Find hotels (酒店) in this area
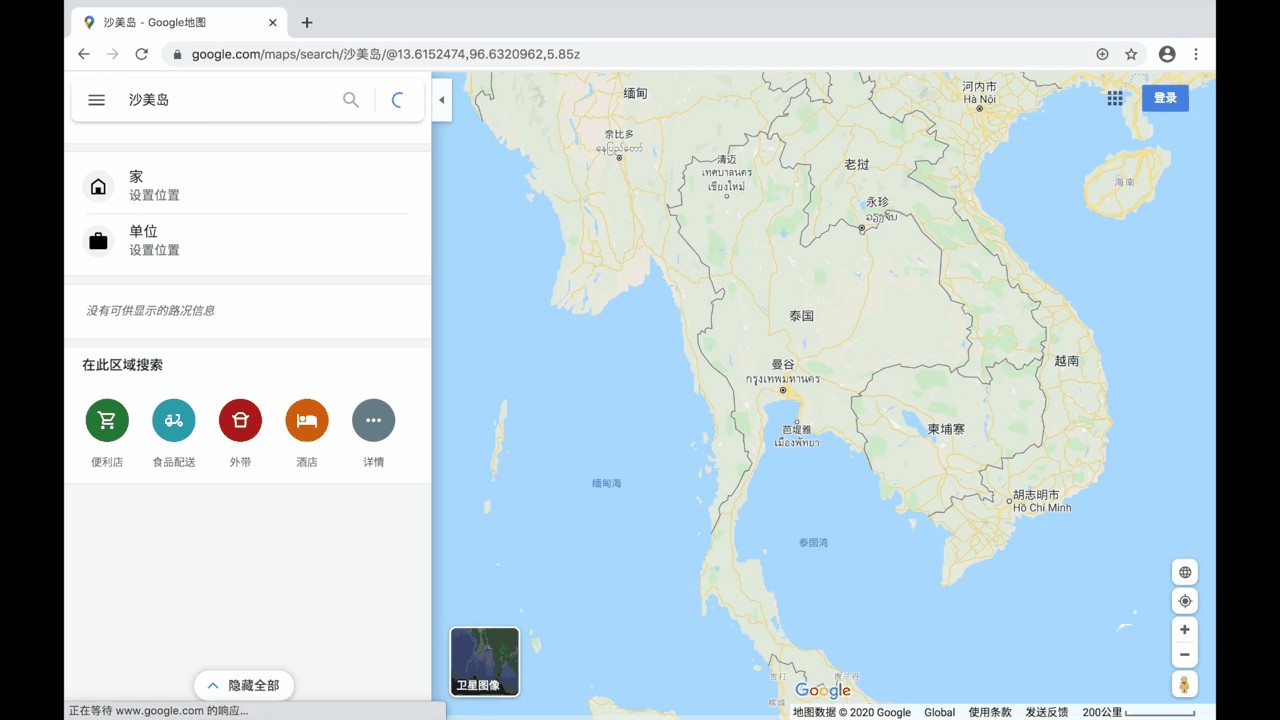The height and width of the screenshot is (720, 1280). pyautogui.click(x=307, y=421)
